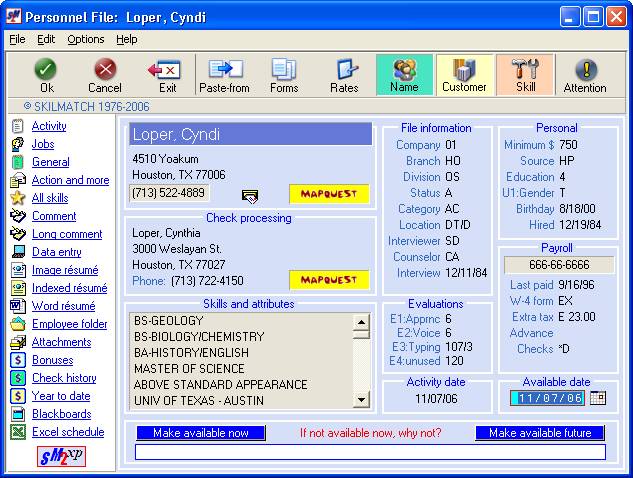Screen dimensions: 633x478
Task: Click the Loper, Cyndi name header
Action: click(x=250, y=134)
